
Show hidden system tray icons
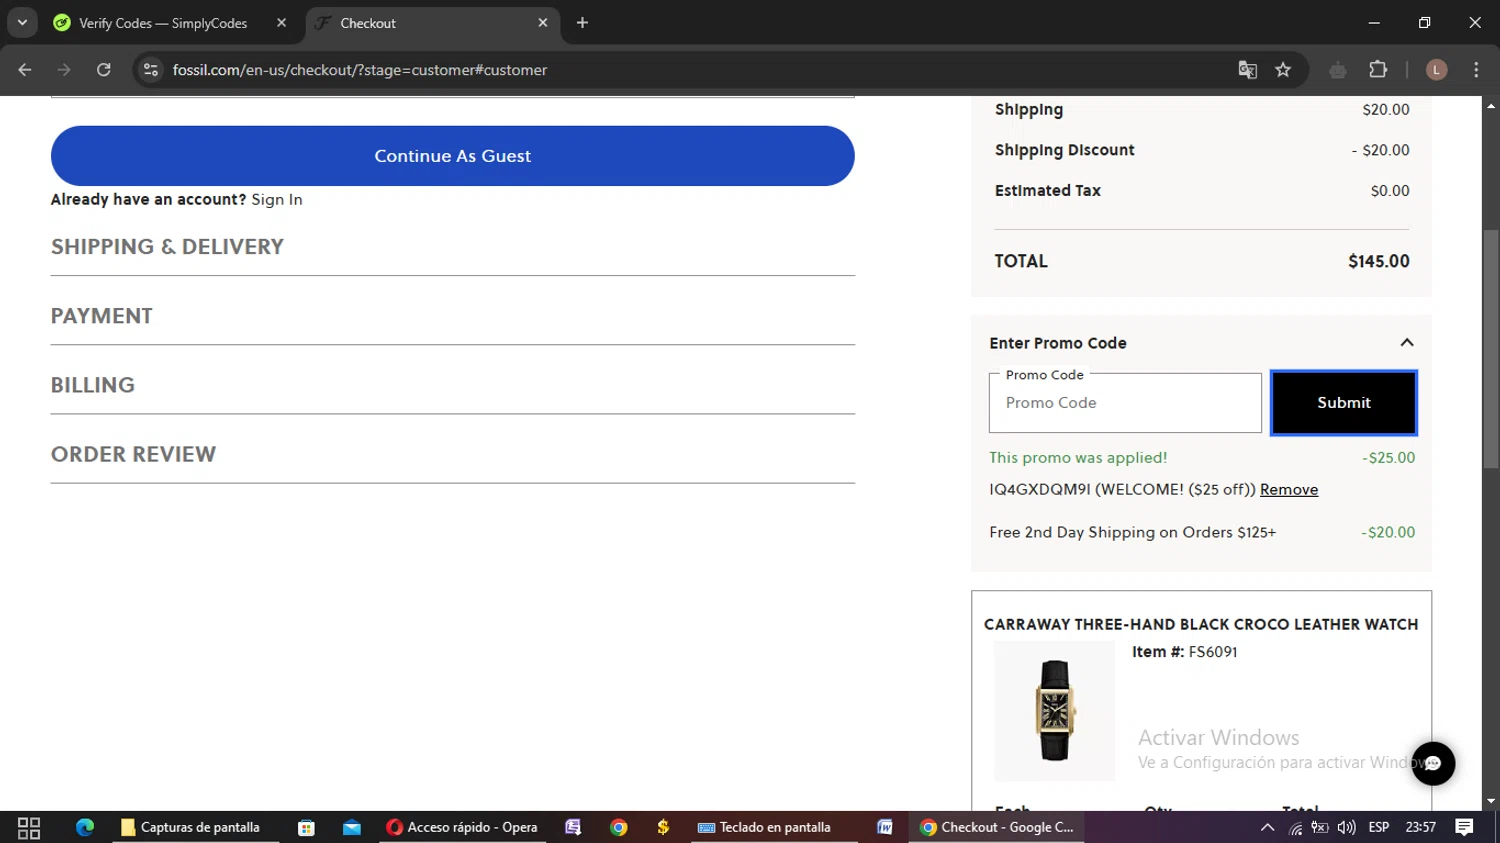(x=1267, y=828)
